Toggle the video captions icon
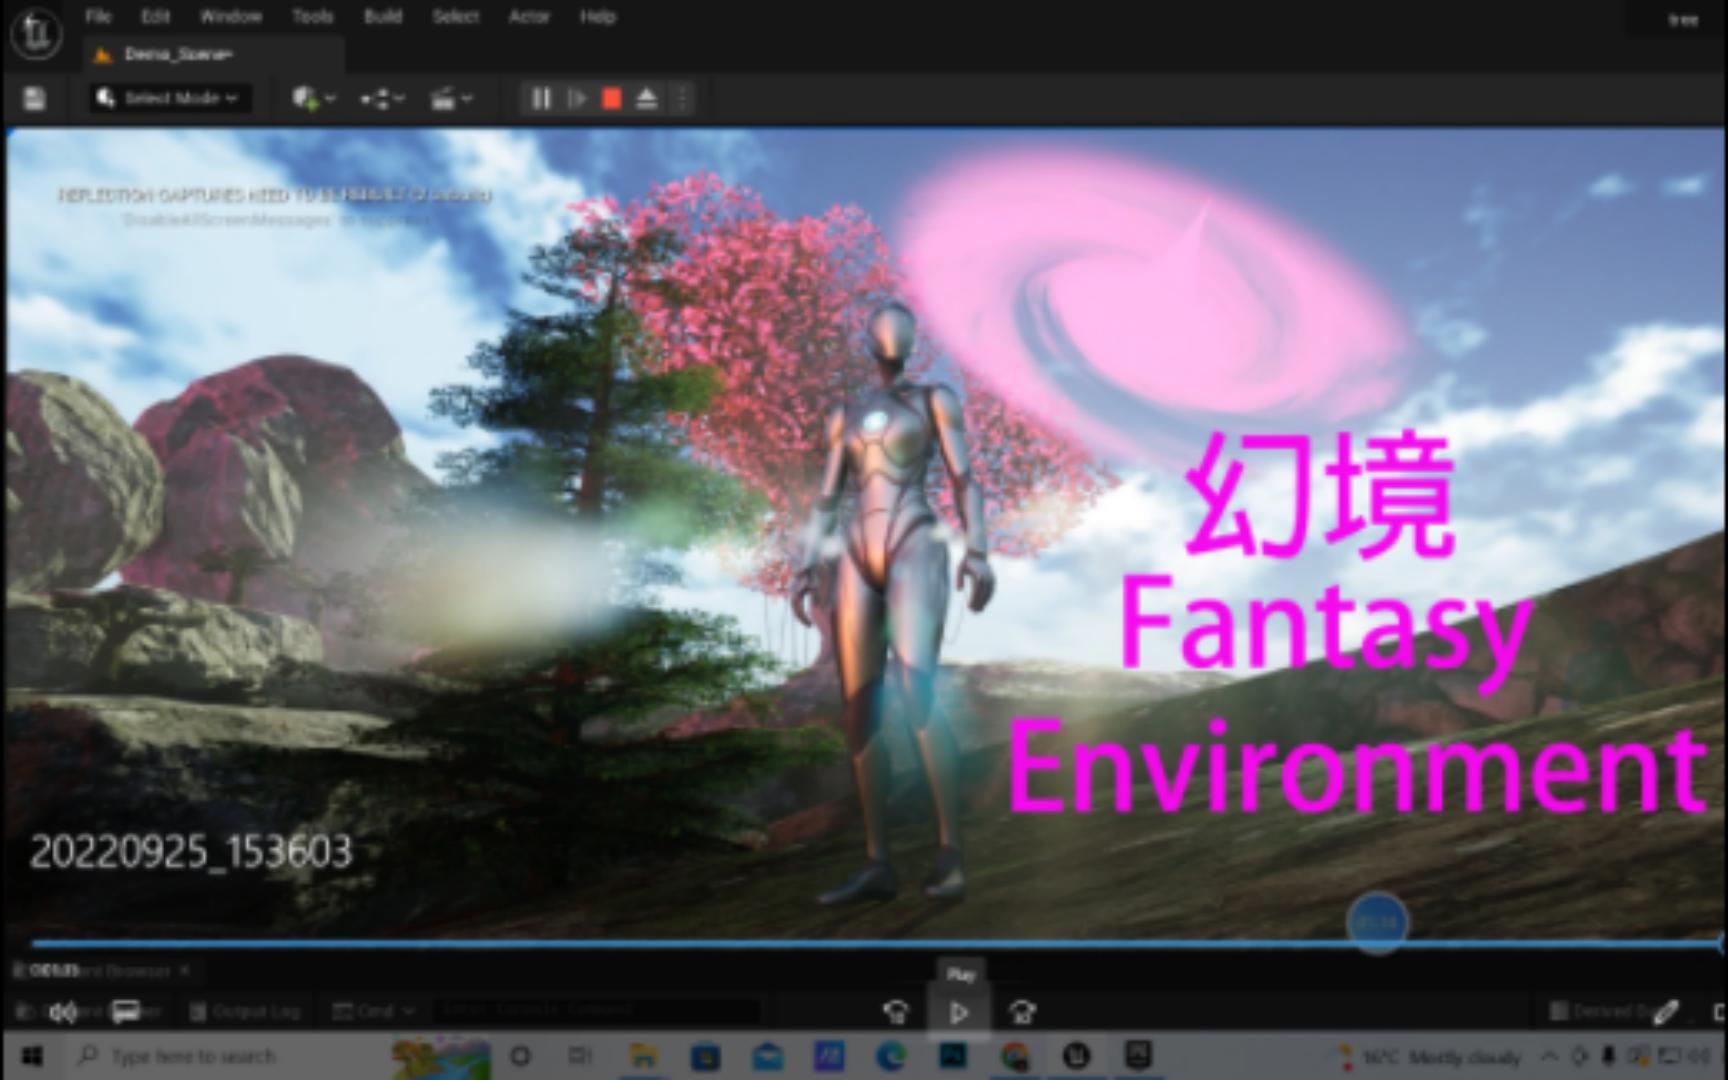Image resolution: width=1728 pixels, height=1080 pixels. point(126,1012)
